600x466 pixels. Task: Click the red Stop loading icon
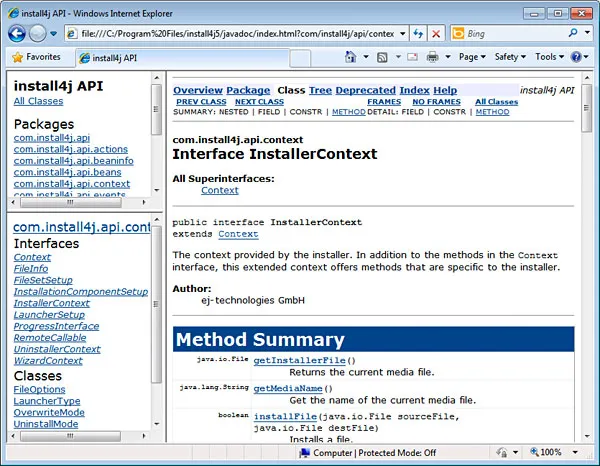click(436, 34)
